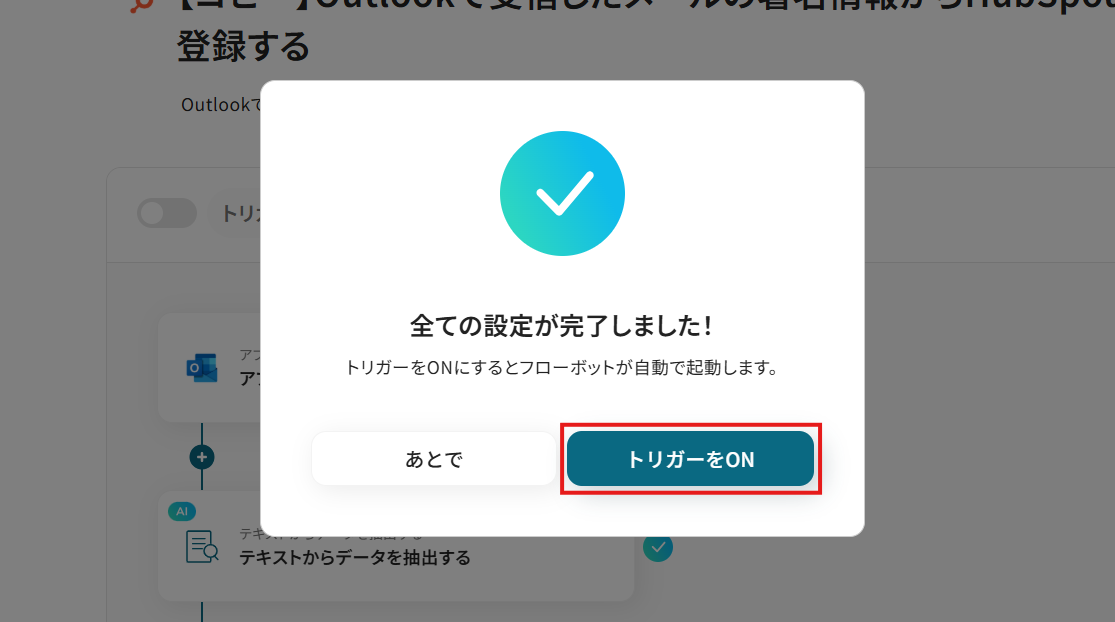Toggle the trigger on/off switch

(166, 213)
